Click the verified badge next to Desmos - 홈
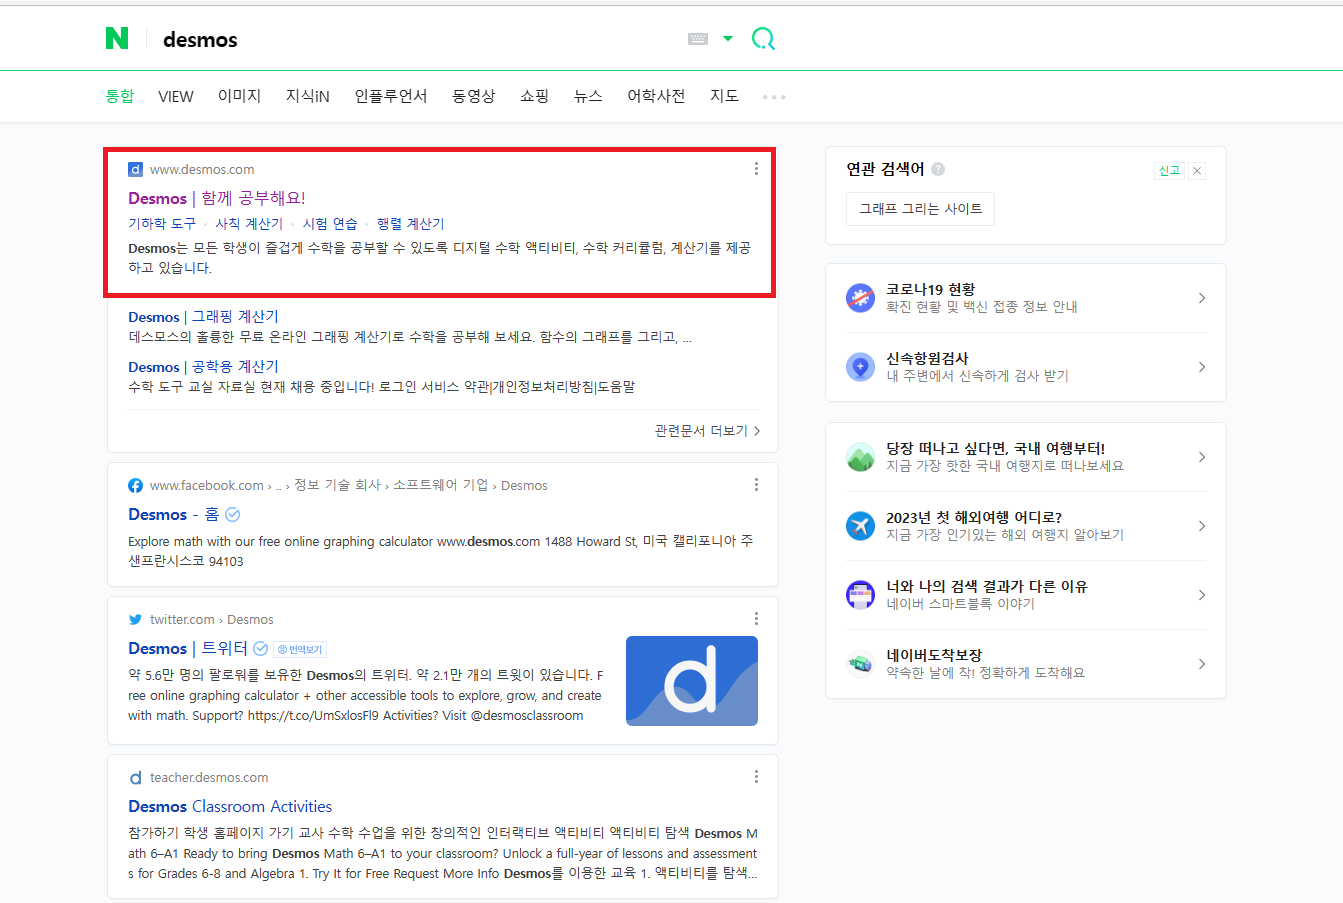Image resolution: width=1343 pixels, height=903 pixels. 233,515
